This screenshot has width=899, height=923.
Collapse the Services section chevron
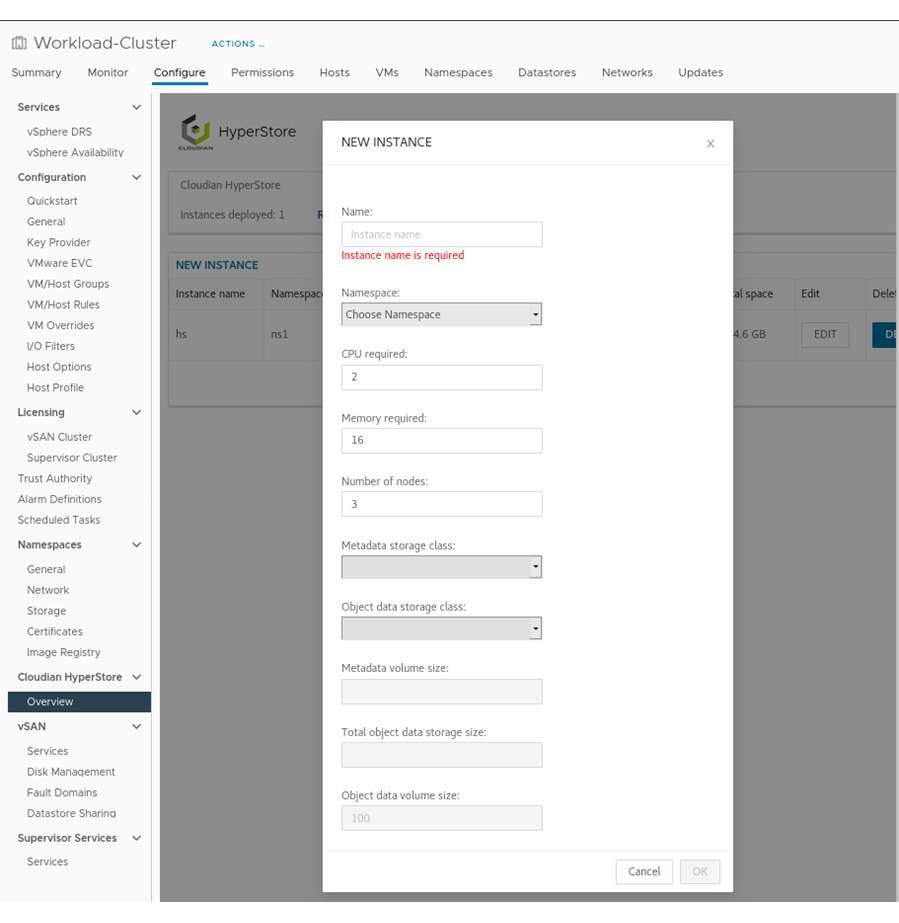tap(137, 107)
